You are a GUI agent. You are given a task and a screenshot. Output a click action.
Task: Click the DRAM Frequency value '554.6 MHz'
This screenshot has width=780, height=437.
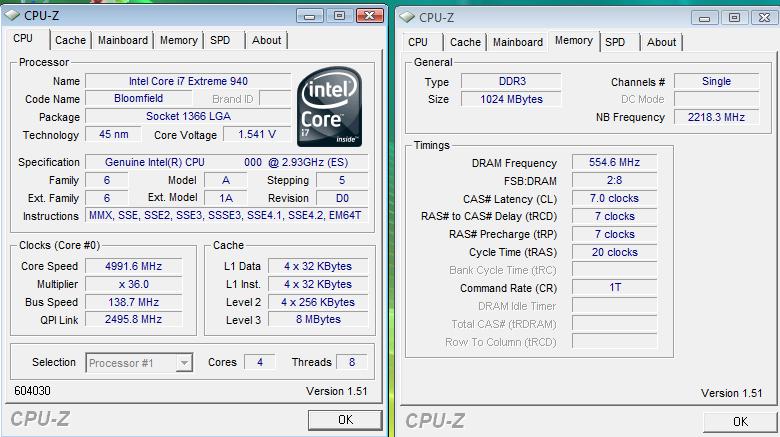[x=614, y=162]
